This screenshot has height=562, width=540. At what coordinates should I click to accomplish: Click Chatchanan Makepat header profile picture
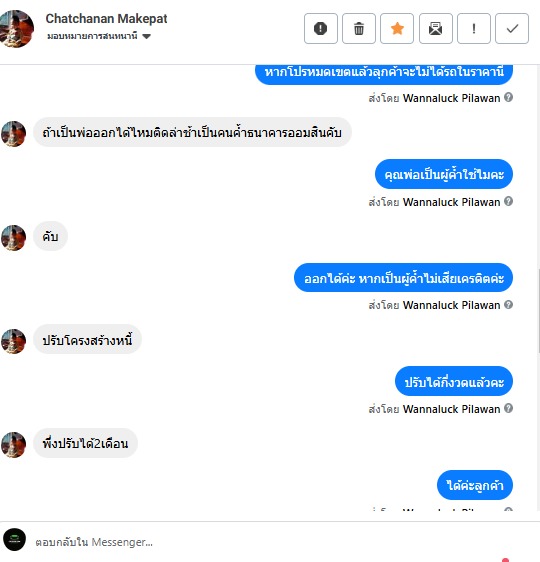(x=16, y=29)
